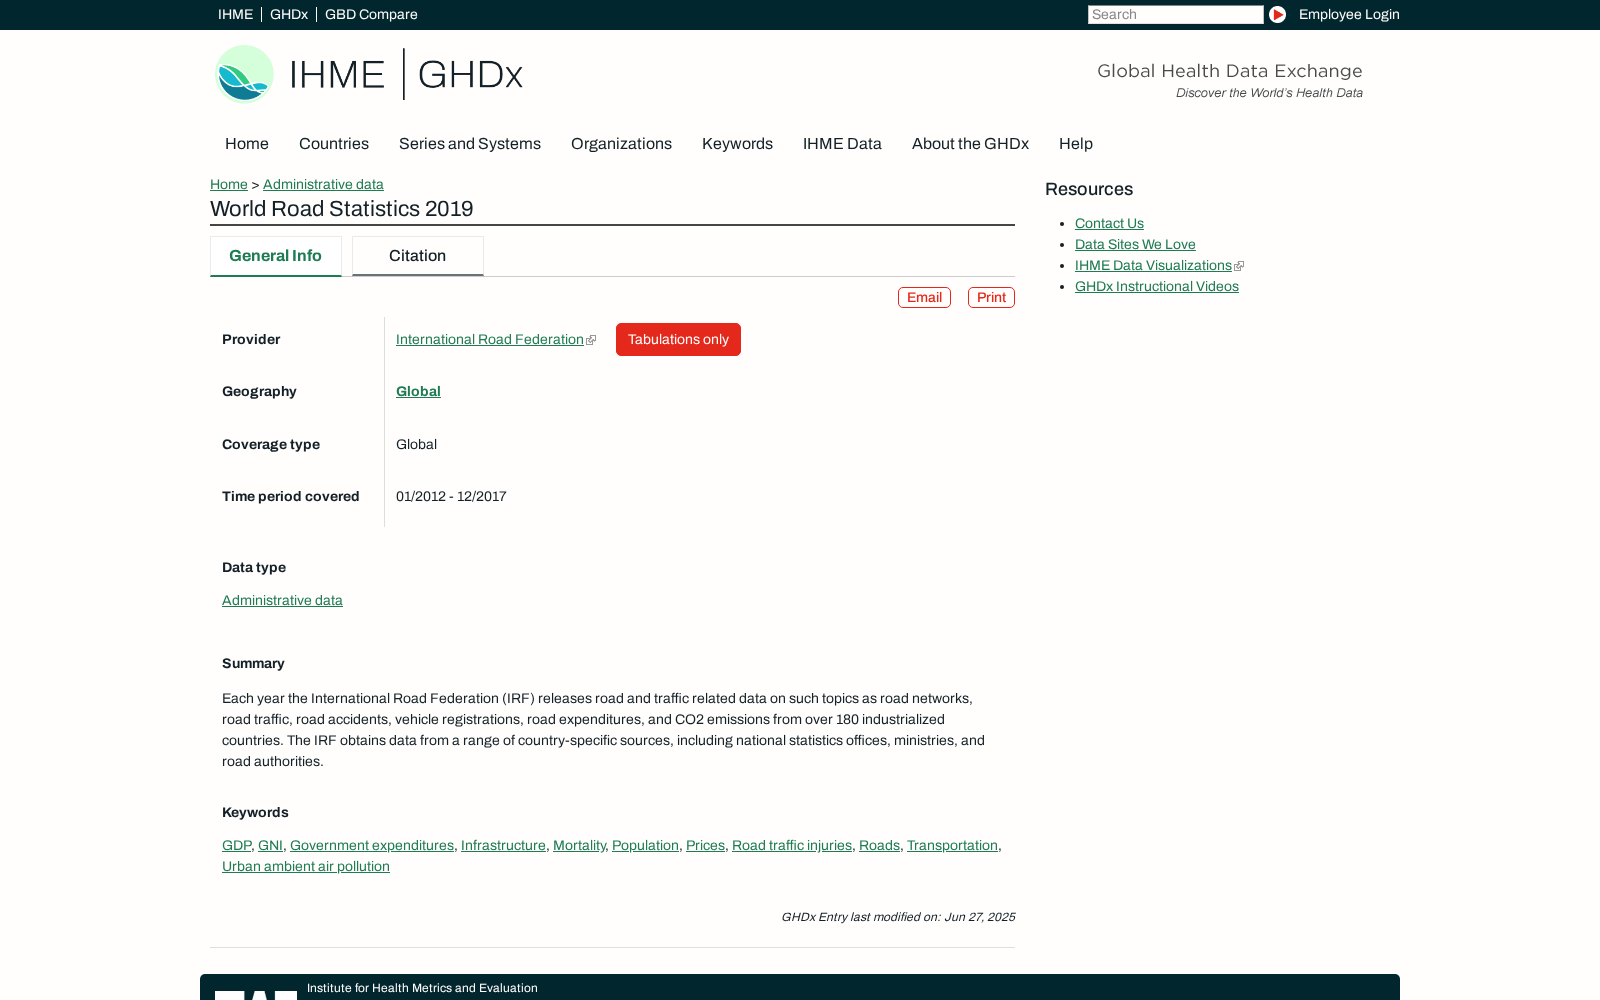Open Administrative data under Data type
The width and height of the screenshot is (1600, 1000).
tap(282, 600)
